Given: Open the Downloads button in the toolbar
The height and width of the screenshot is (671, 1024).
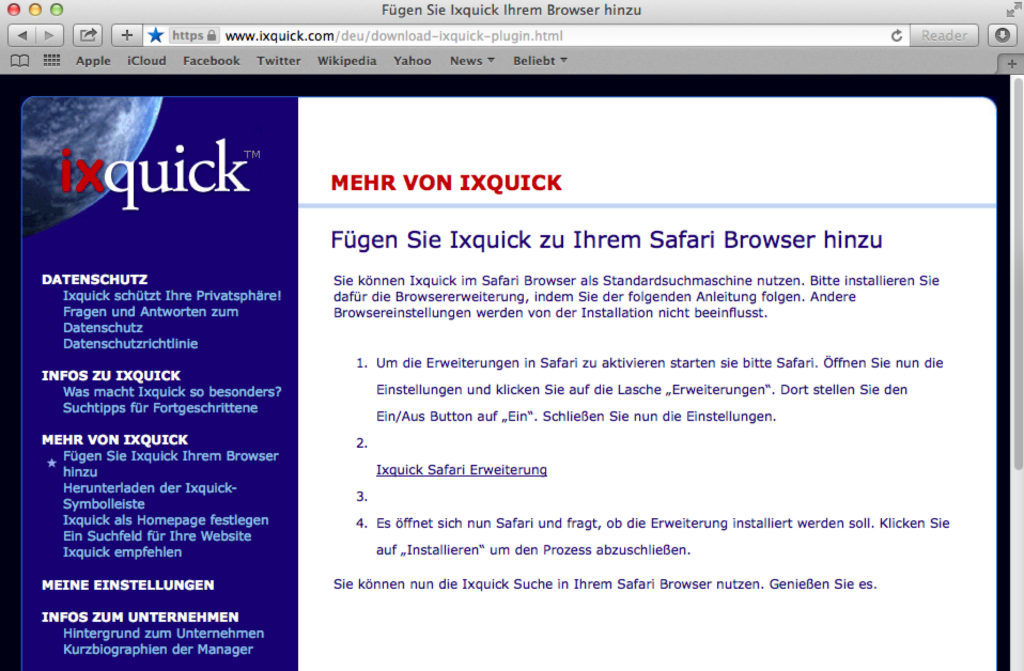Looking at the screenshot, I should click(1002, 35).
